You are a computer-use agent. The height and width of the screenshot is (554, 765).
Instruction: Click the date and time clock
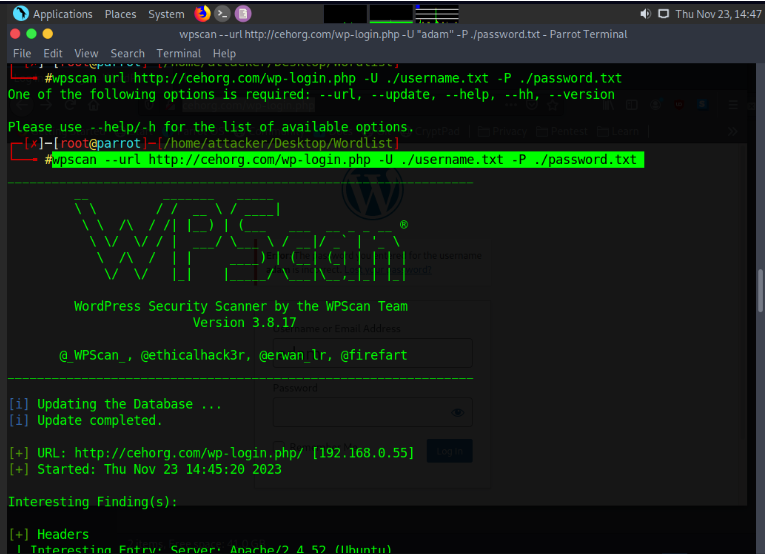tap(717, 14)
